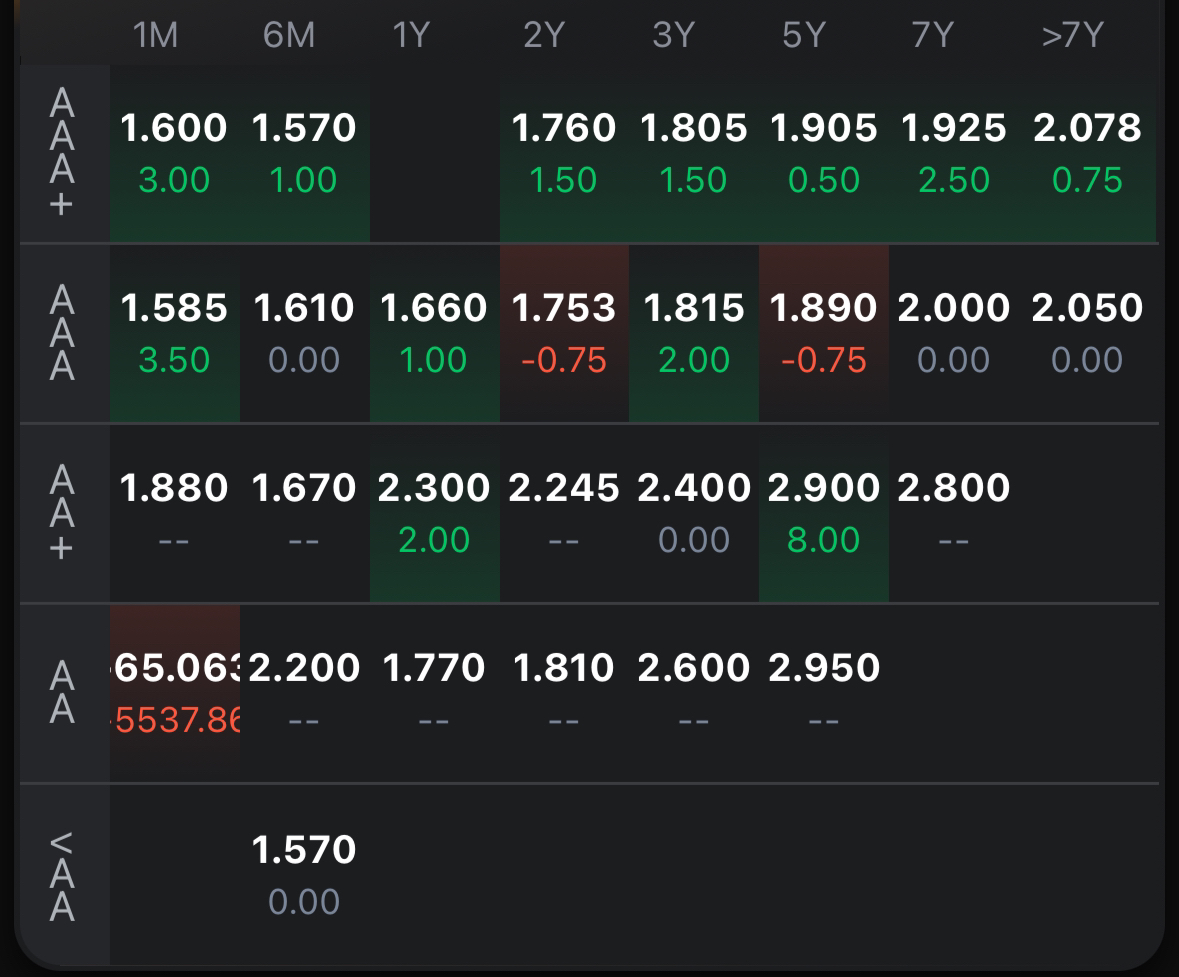Viewport: 1179px width, 977px height.
Task: Click AAA 7Y cell with 2.000
Action: coord(953,333)
